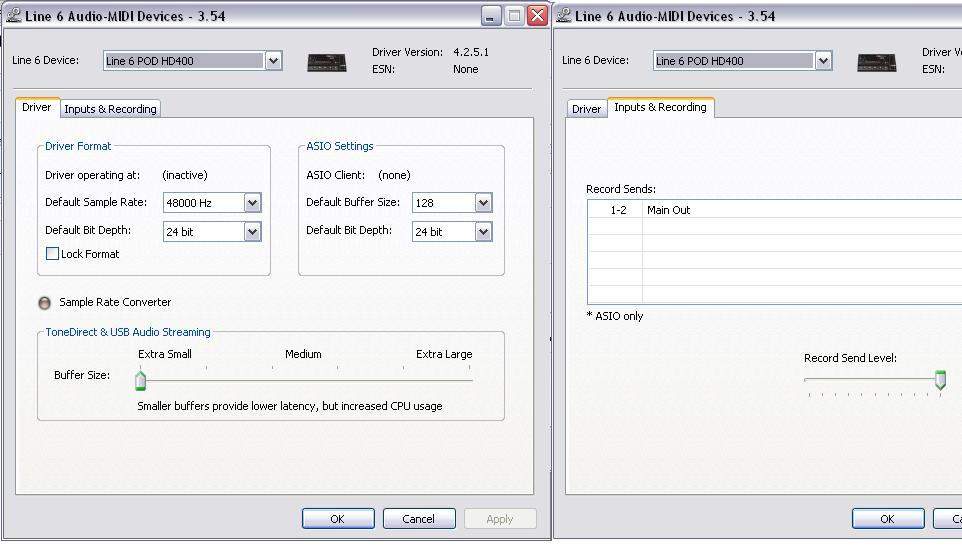This screenshot has width=962, height=548.
Task: Open the Default Buffer Size dropdown
Action: [483, 203]
